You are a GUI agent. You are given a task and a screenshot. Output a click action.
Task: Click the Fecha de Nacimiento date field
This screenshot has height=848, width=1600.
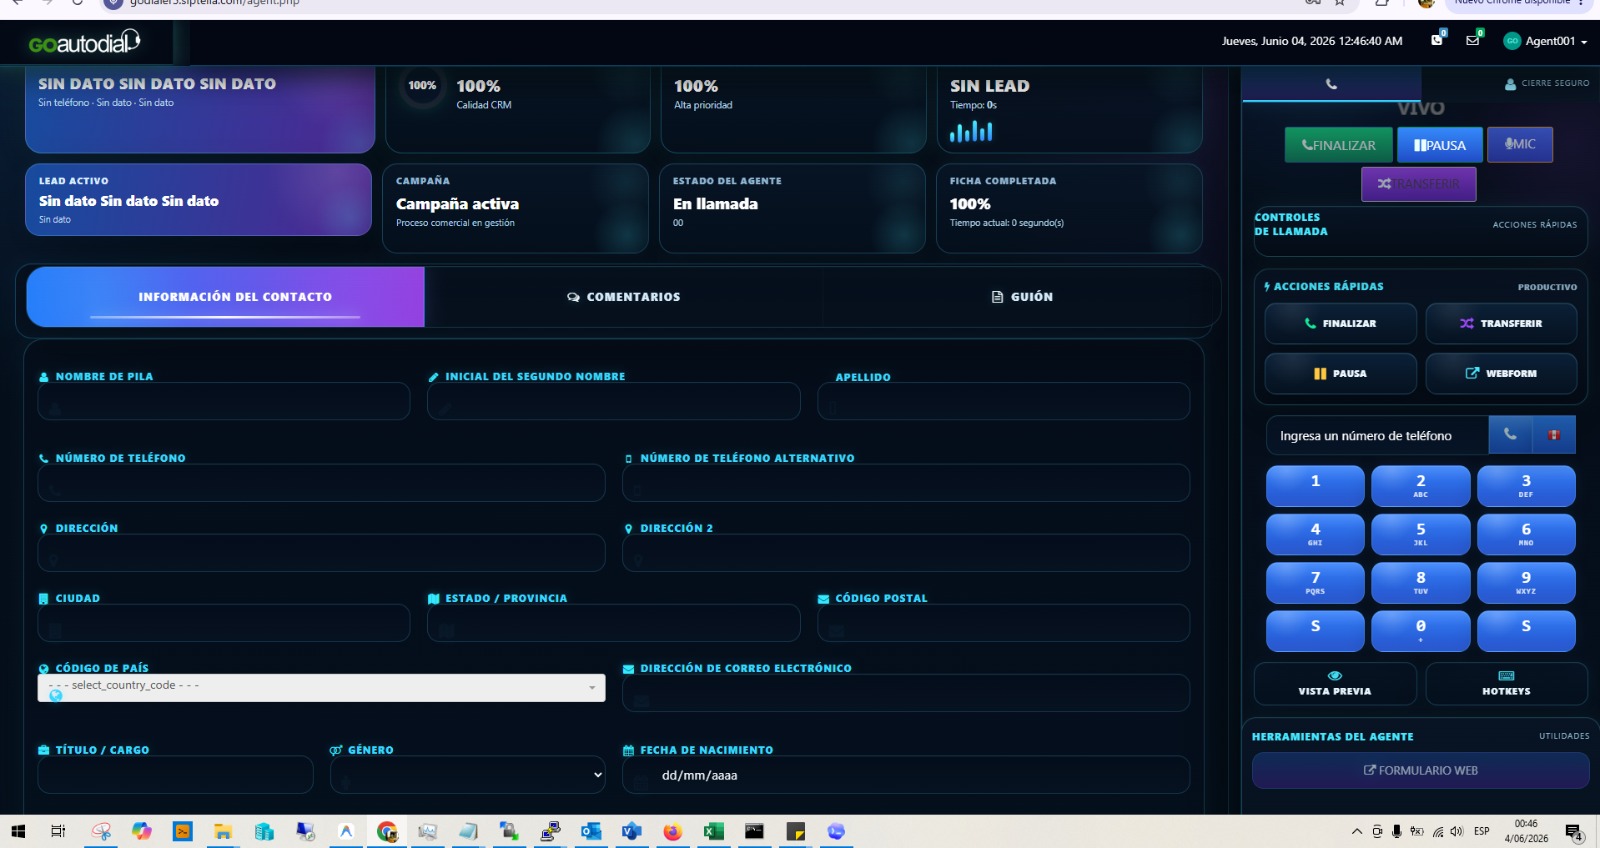[x=906, y=775]
